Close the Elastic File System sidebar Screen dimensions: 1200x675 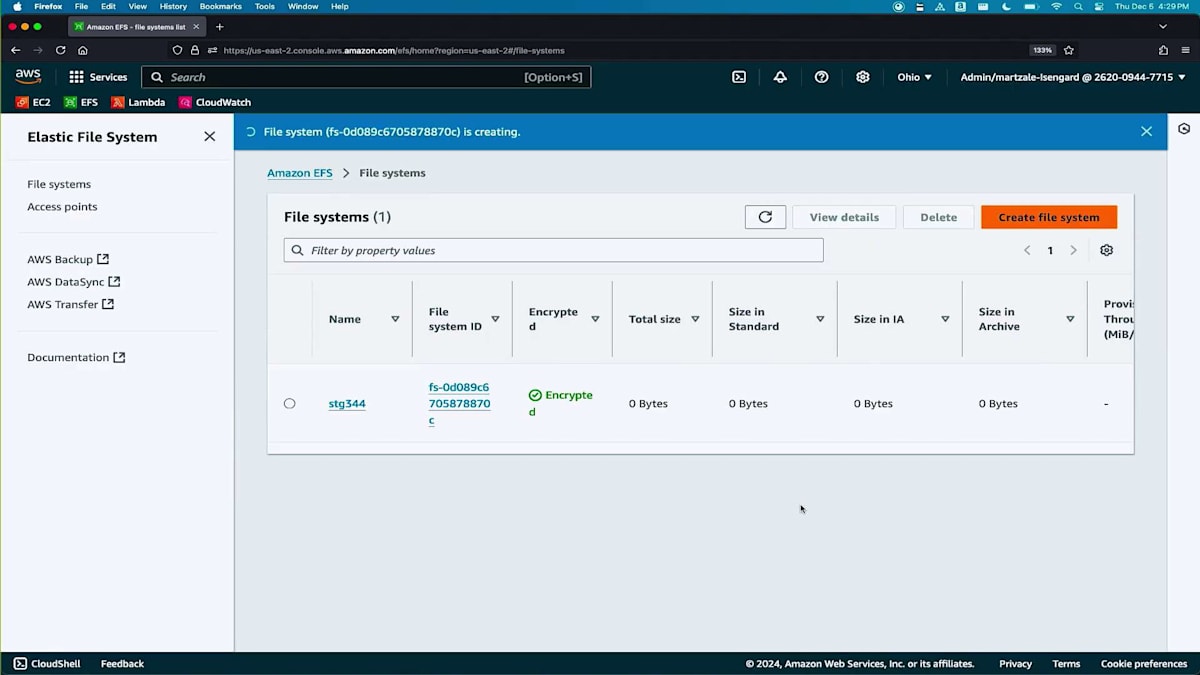(x=209, y=137)
